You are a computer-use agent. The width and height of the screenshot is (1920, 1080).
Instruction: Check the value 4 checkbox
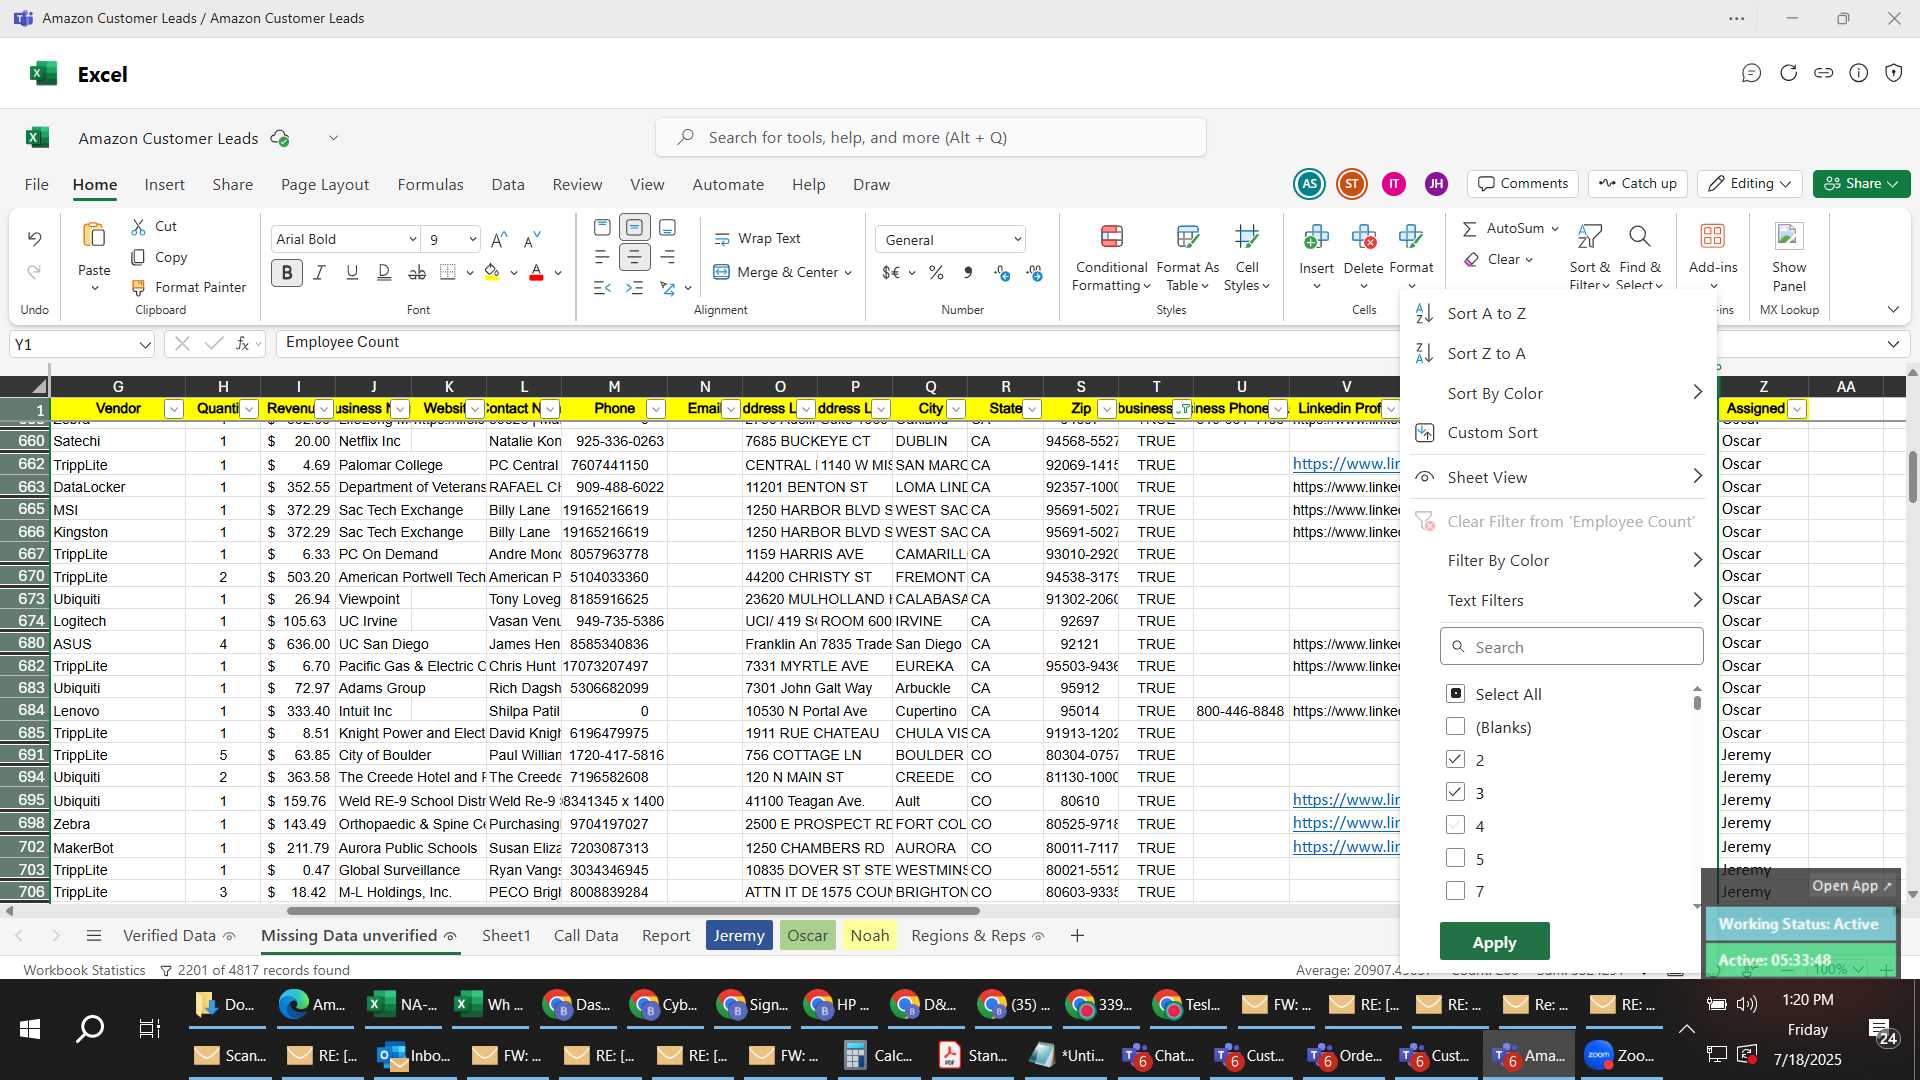[x=1456, y=826]
